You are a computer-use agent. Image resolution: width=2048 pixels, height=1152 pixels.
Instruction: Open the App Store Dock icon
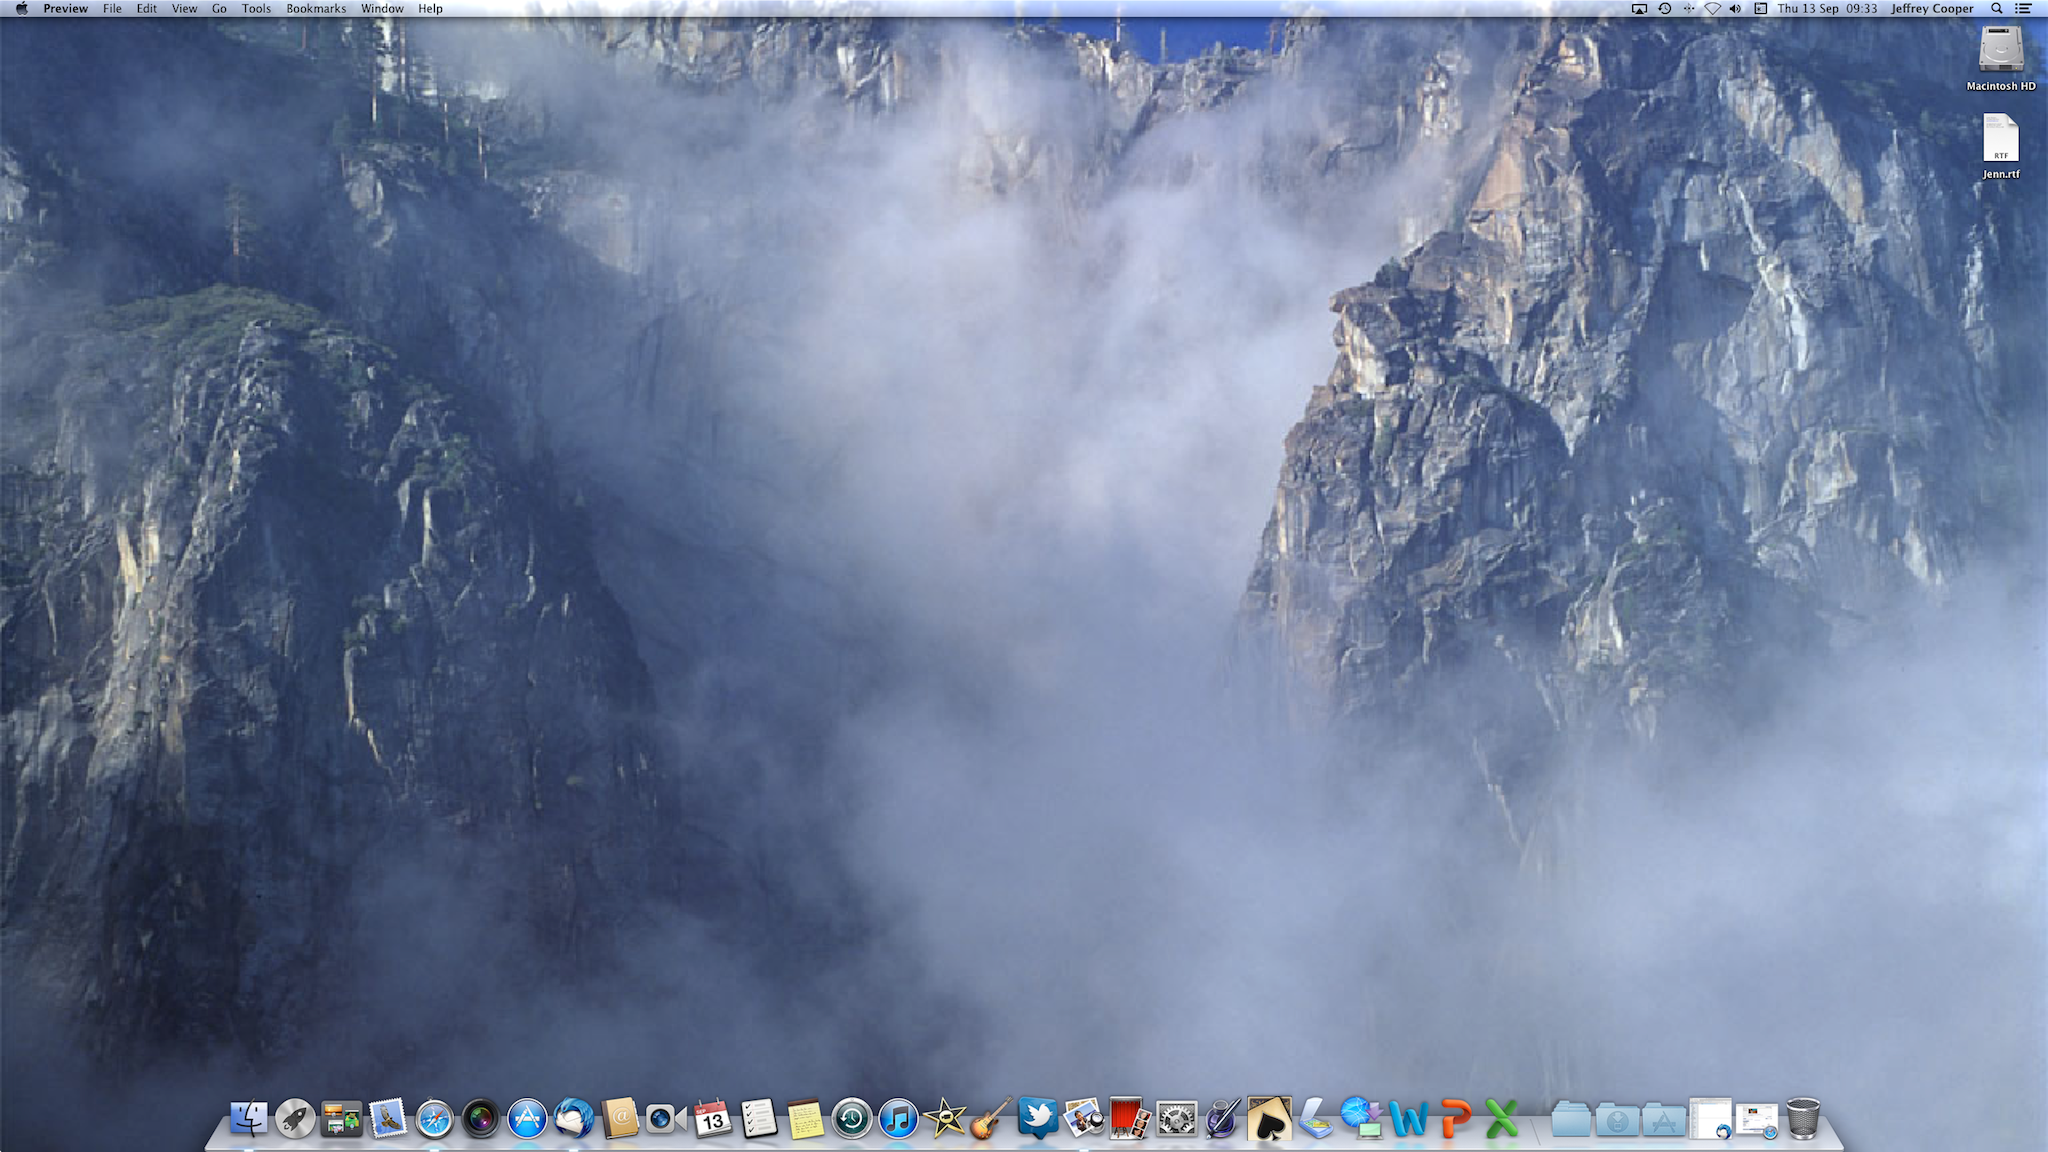click(x=527, y=1118)
